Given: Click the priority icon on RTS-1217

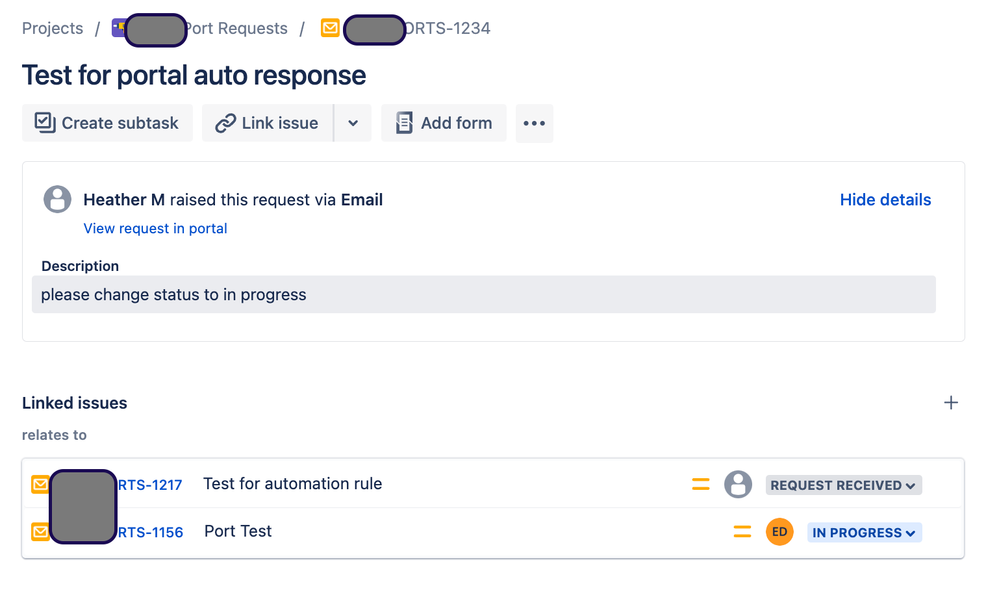Looking at the screenshot, I should [x=700, y=484].
